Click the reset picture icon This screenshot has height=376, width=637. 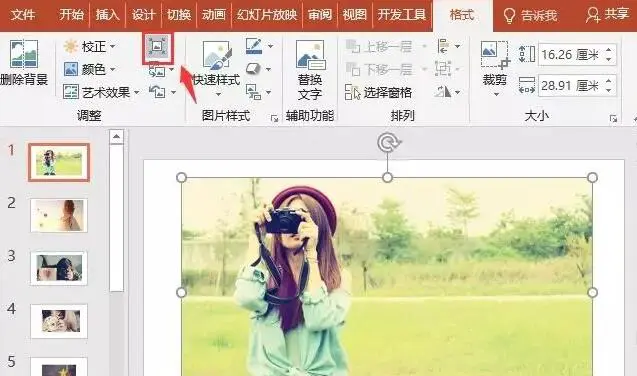[x=158, y=92]
